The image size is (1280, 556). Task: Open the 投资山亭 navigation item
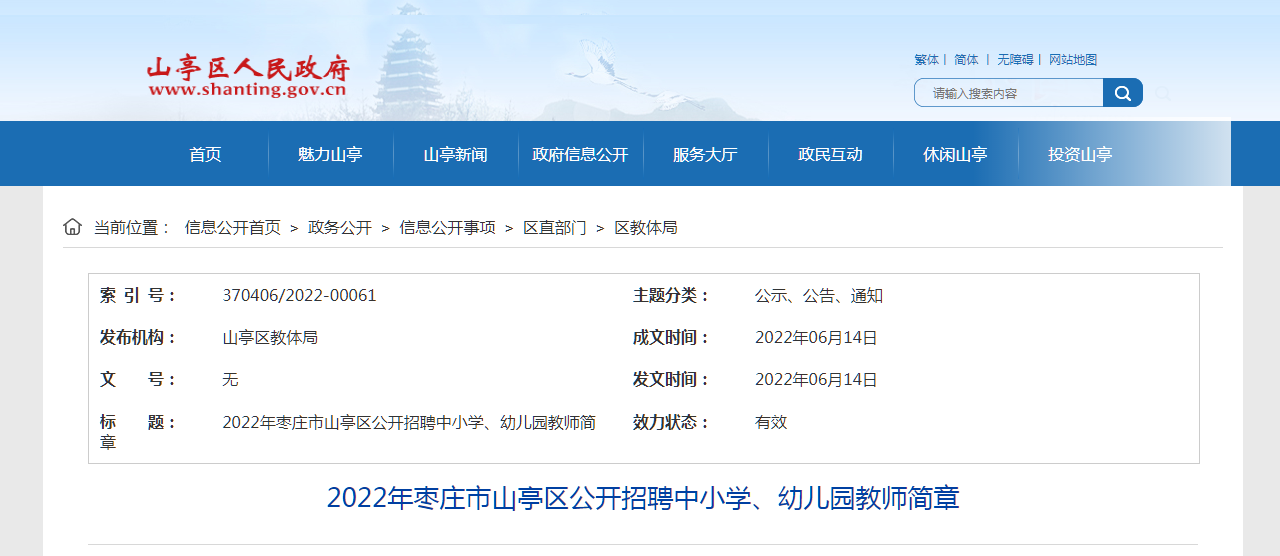point(1080,154)
